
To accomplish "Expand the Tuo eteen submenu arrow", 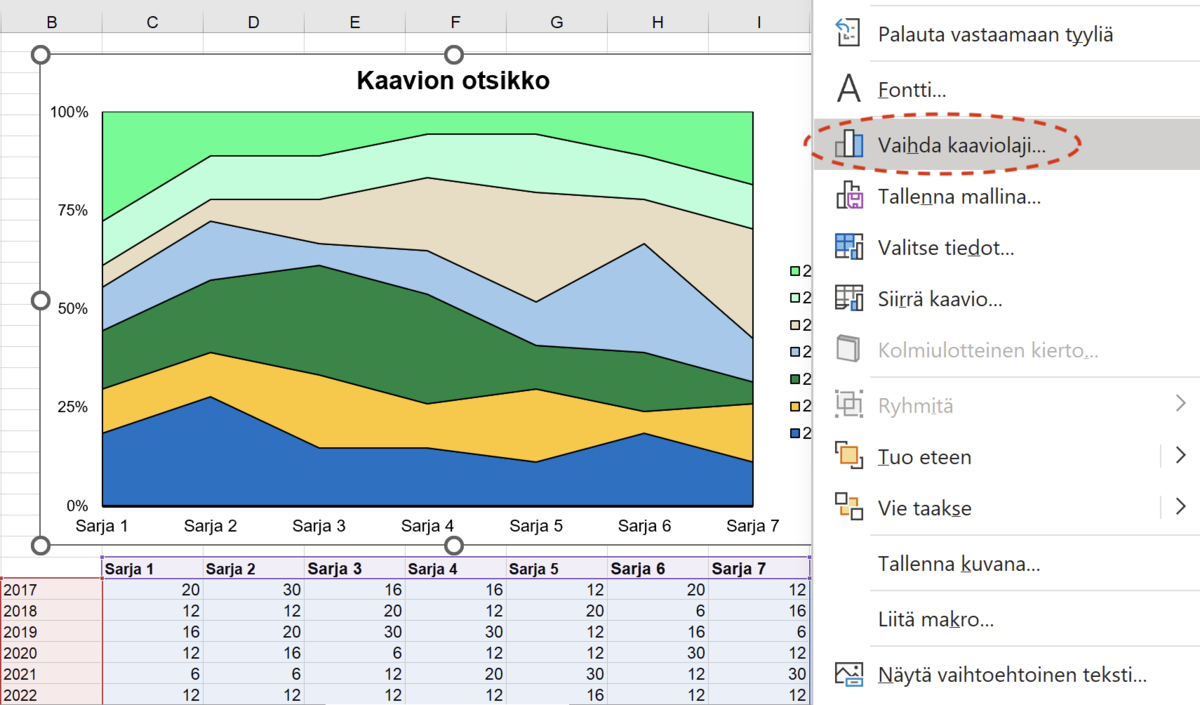I will [1181, 456].
